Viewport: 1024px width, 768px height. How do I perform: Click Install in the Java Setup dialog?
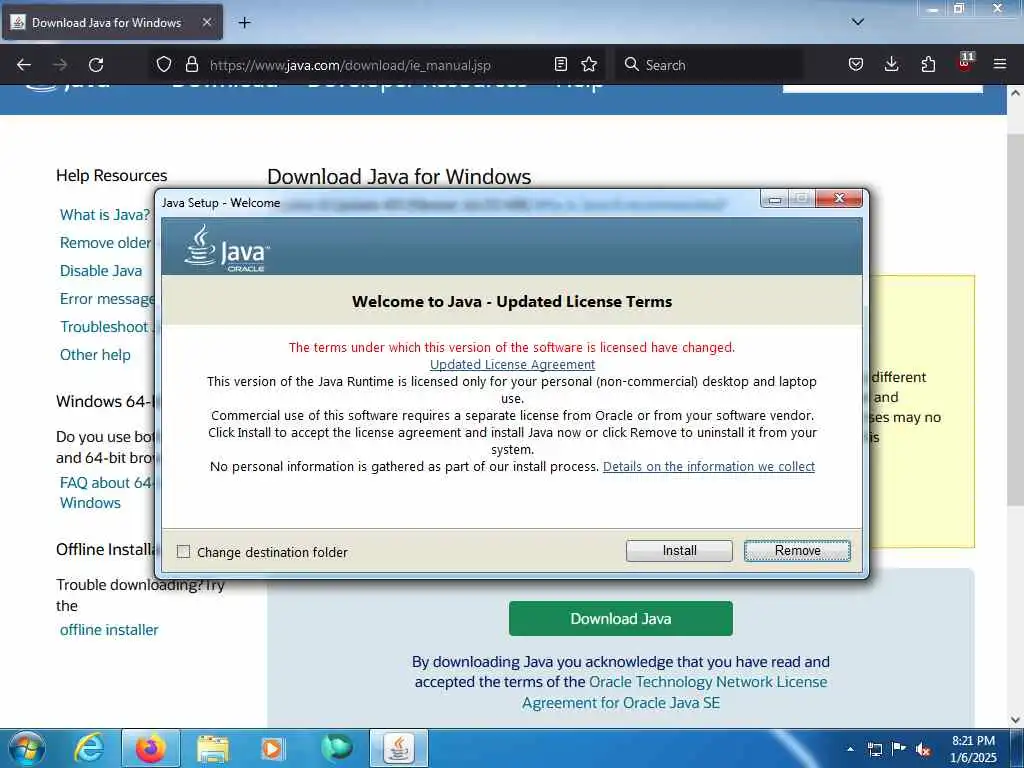679,551
